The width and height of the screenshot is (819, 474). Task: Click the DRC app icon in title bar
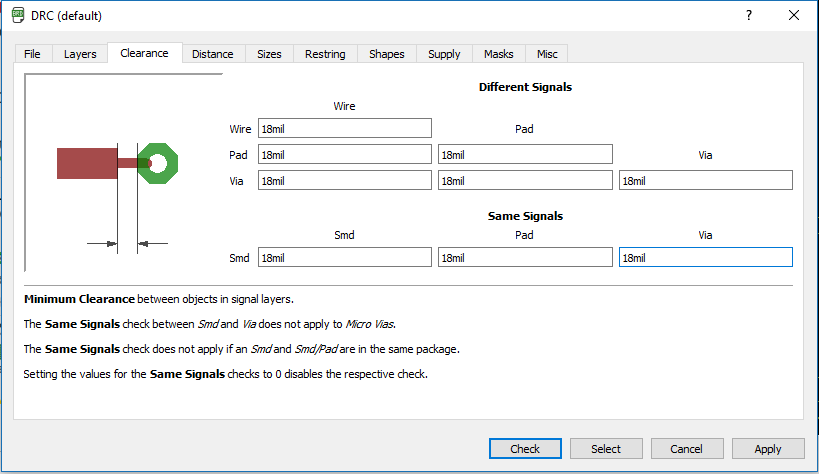tap(18, 15)
